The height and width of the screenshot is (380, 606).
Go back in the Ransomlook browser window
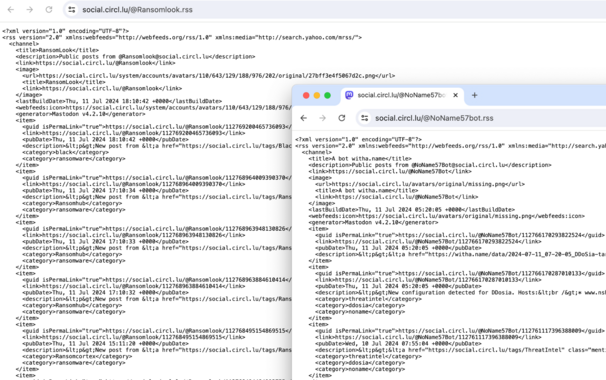pyautogui.click(x=11, y=10)
